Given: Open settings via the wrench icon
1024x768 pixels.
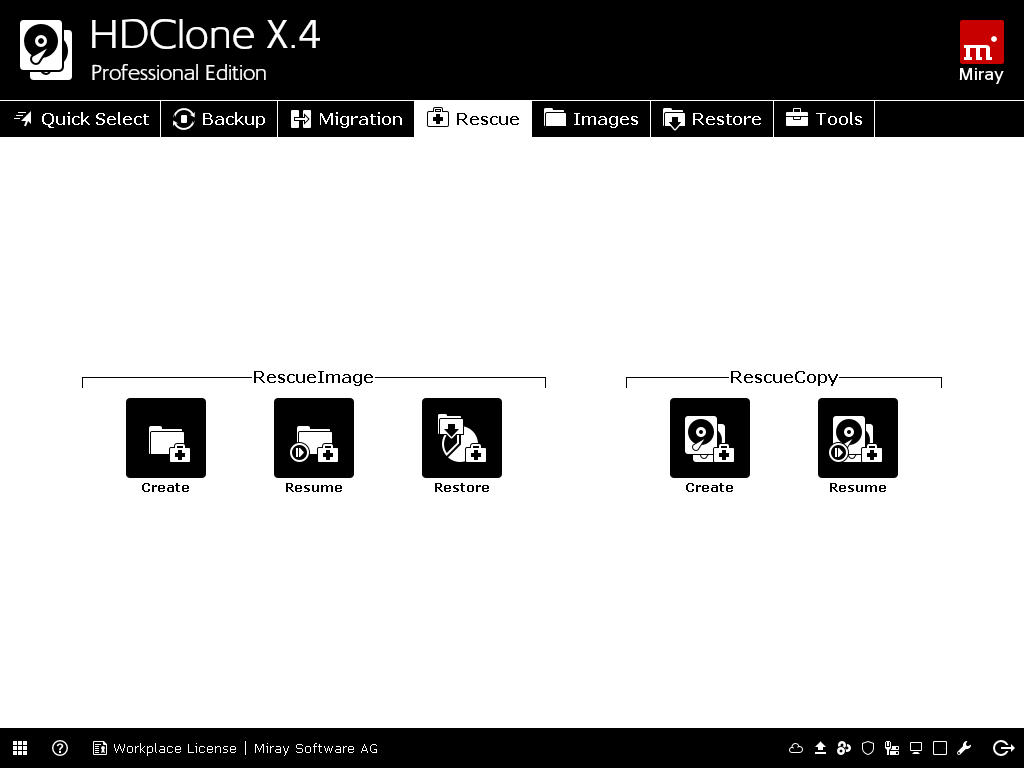Looking at the screenshot, I should 965,748.
